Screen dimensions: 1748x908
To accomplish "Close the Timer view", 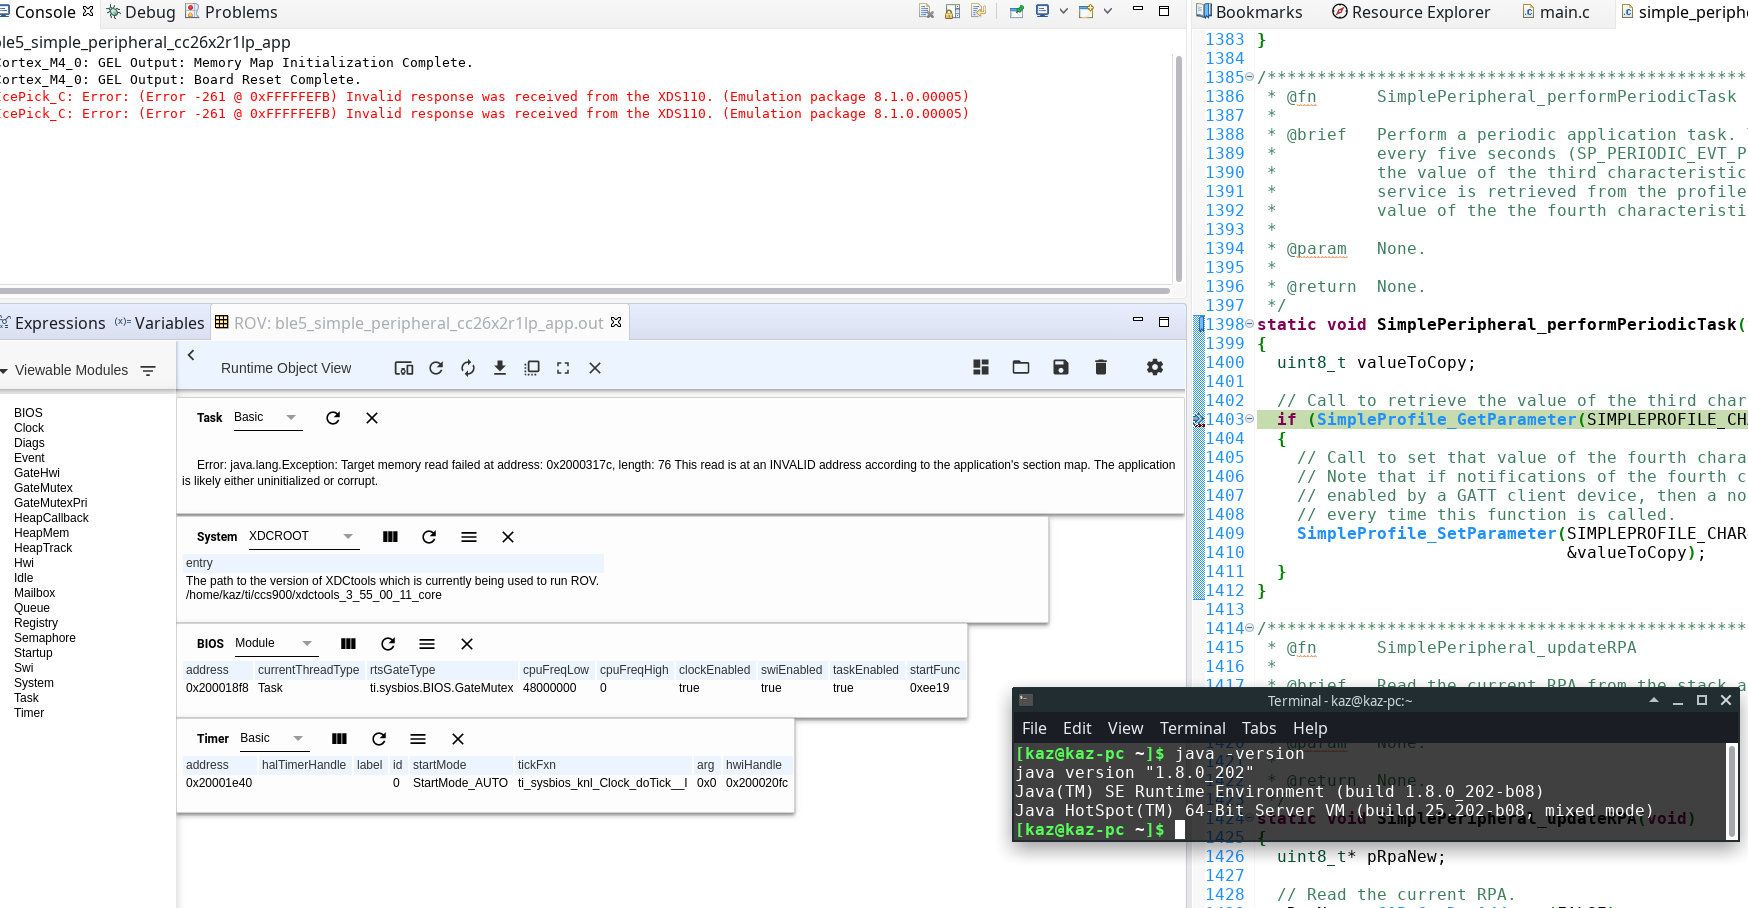I will (x=458, y=739).
